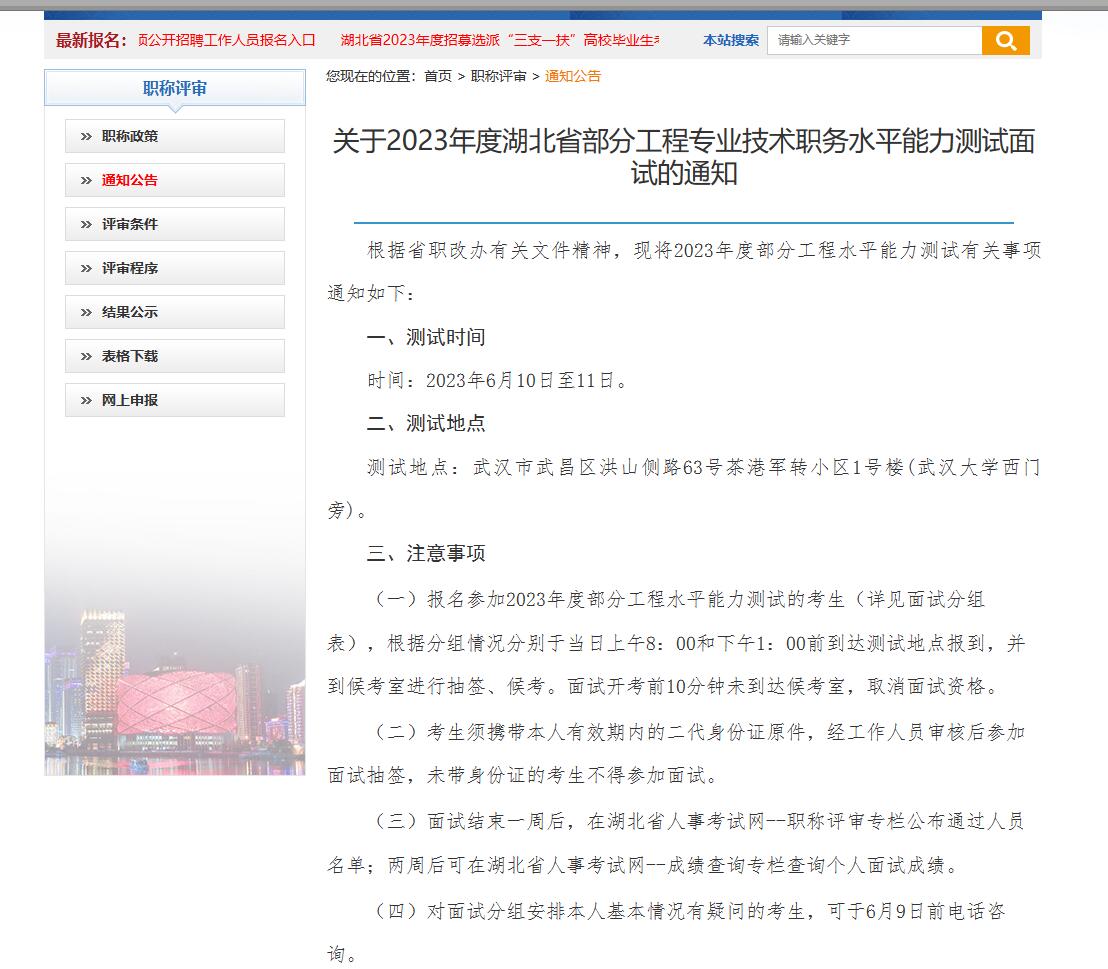Image resolution: width=1108 pixels, height=969 pixels.
Task: Click the double-chevron icon beside 职称政策
Action: (86, 136)
